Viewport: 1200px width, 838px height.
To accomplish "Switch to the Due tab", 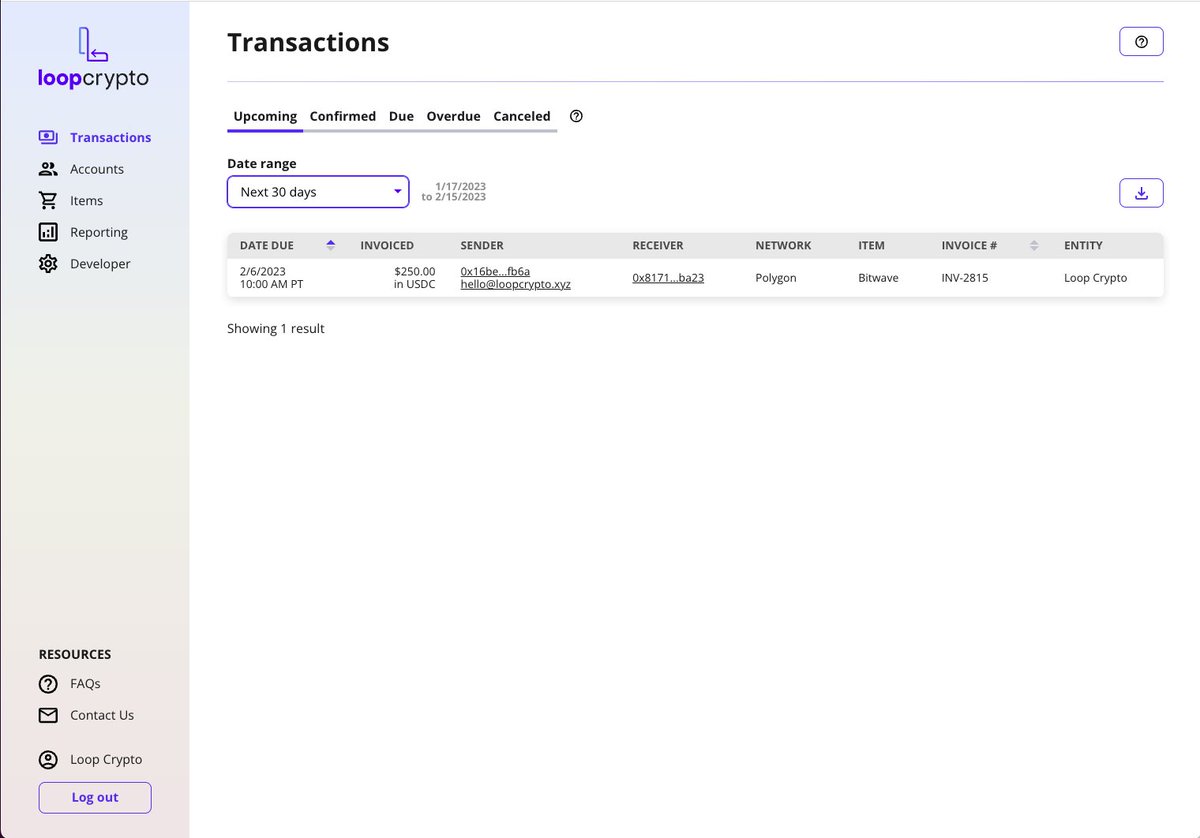I will [401, 116].
